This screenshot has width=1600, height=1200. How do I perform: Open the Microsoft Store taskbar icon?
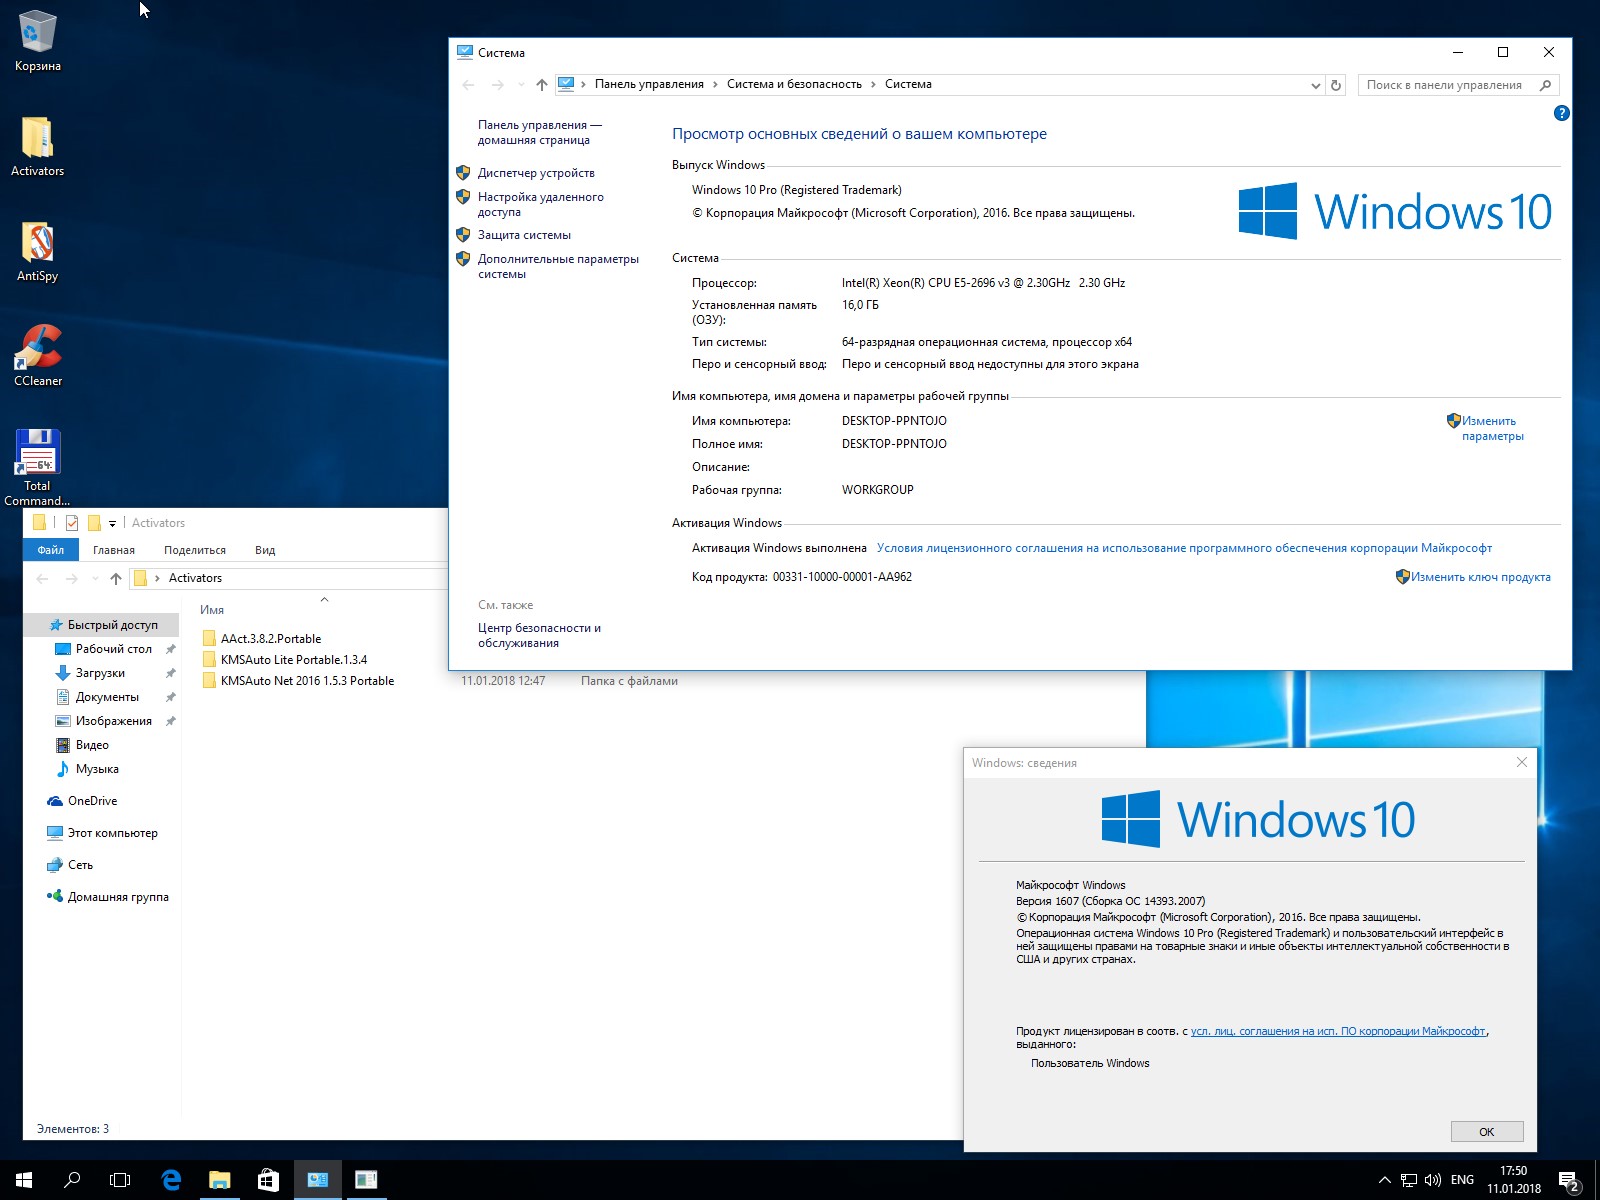268,1180
